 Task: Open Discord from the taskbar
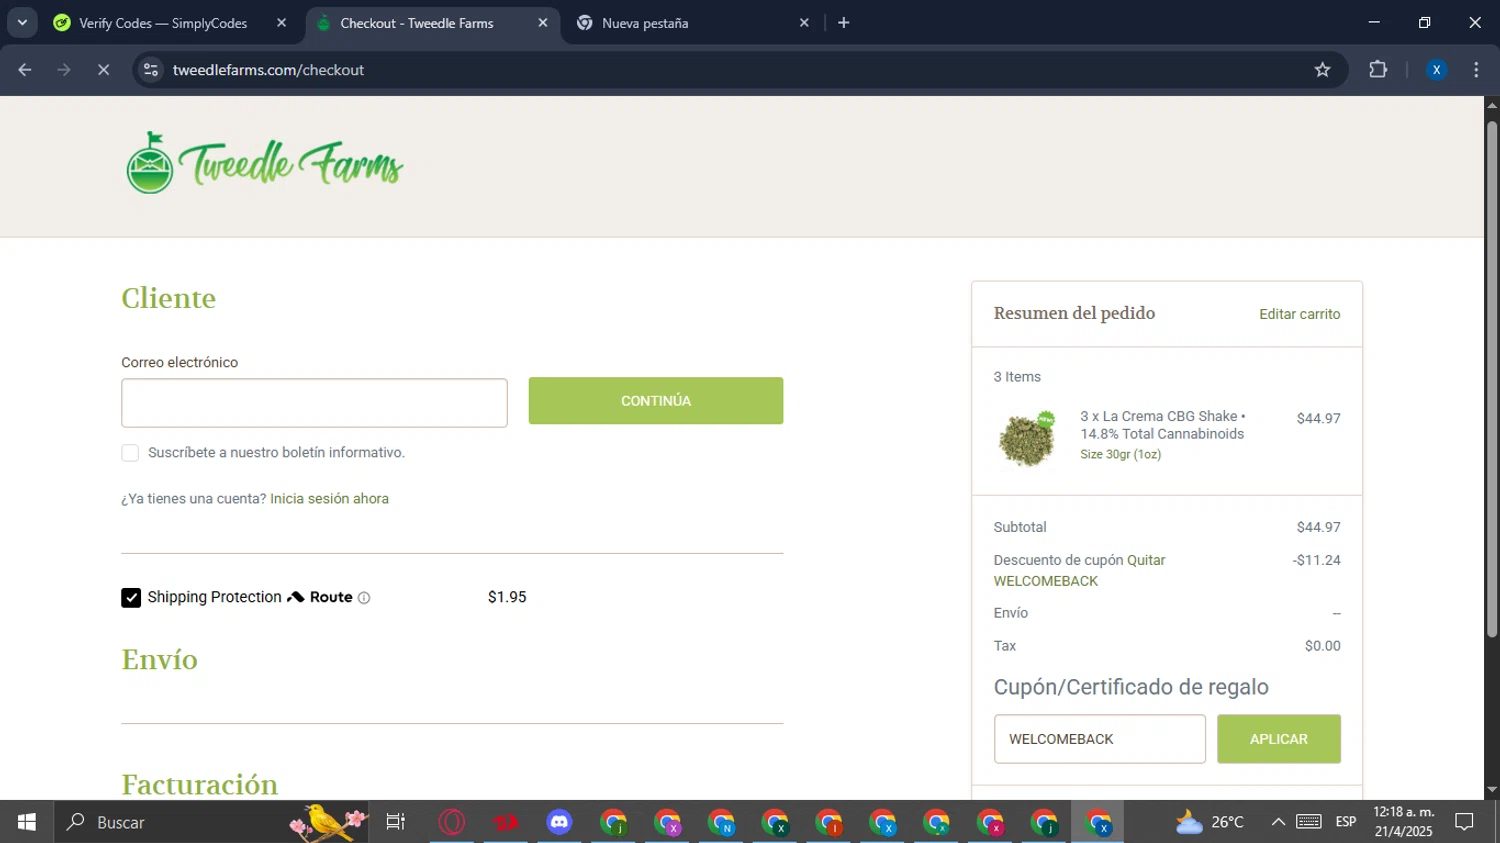click(559, 822)
